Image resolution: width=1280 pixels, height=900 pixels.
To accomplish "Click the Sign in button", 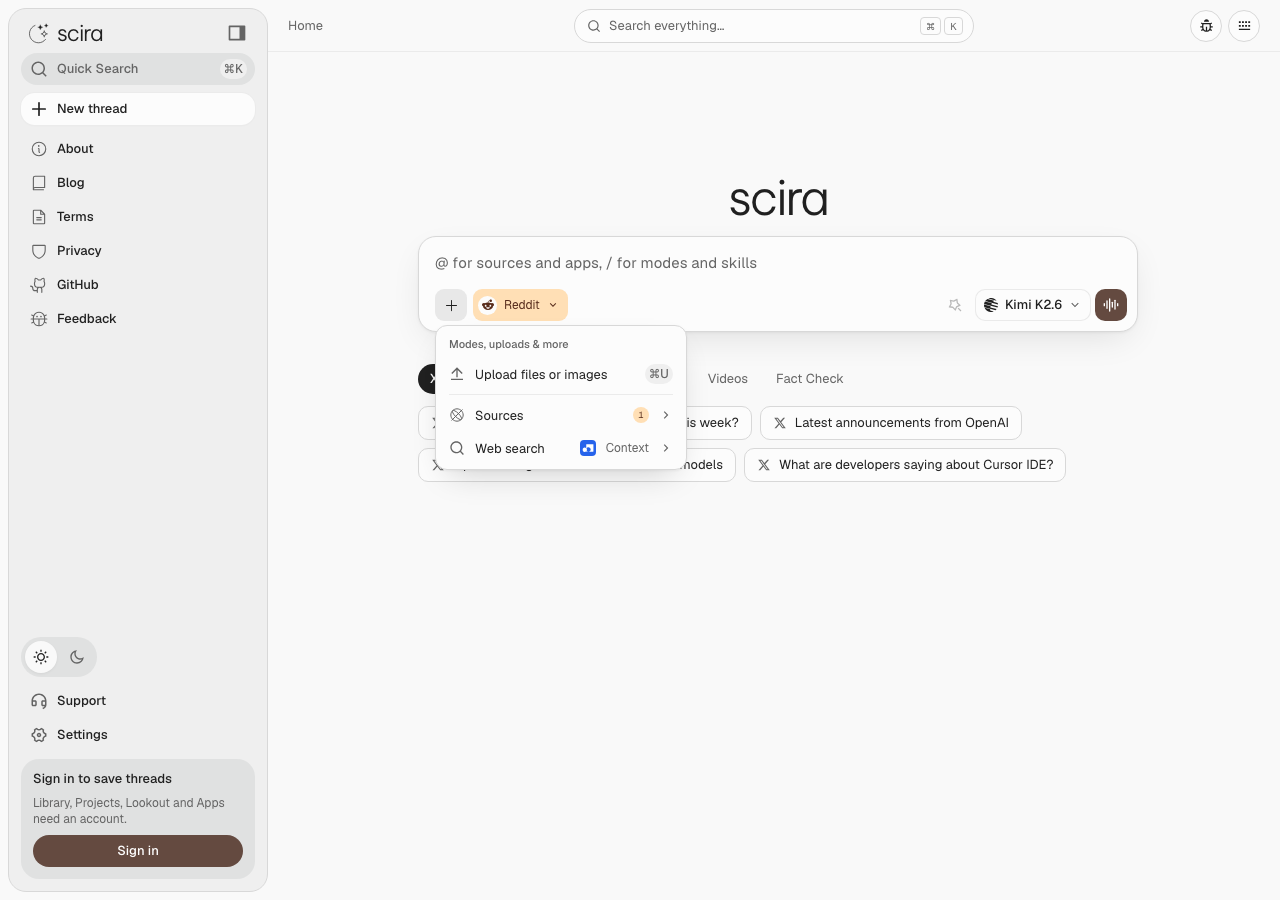I will [x=138, y=851].
